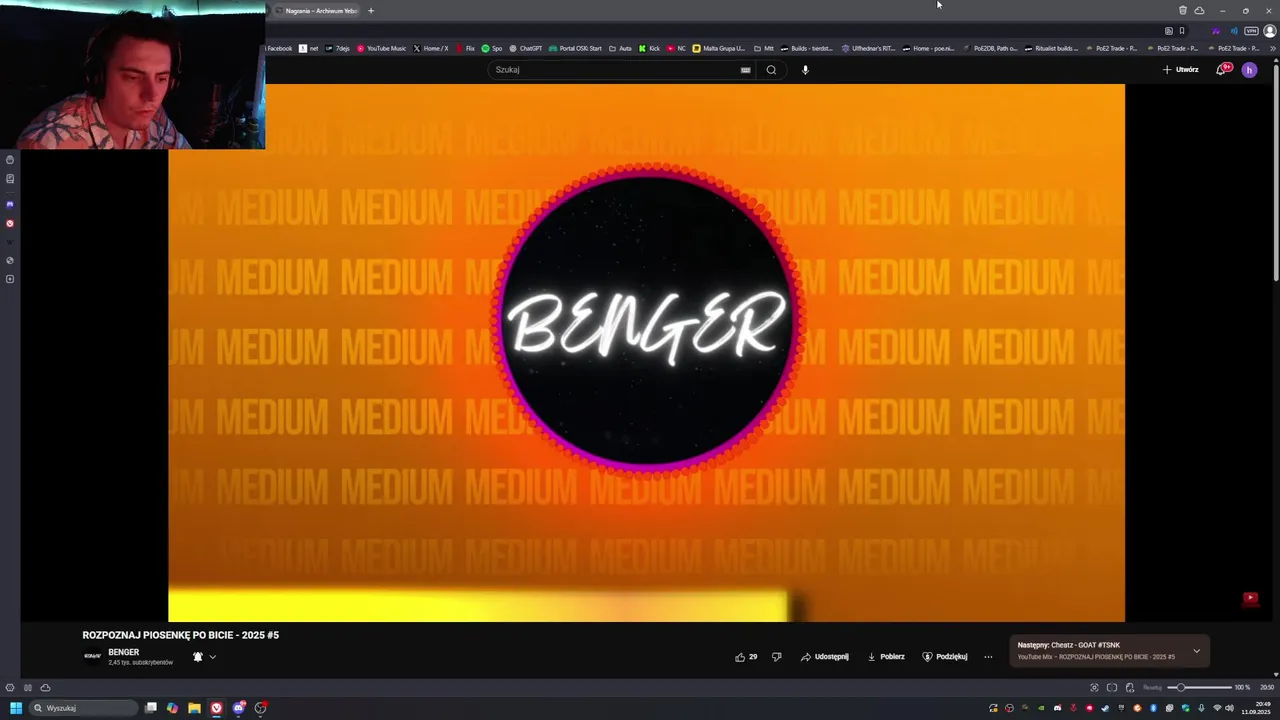Open the red mini player icon beside video
The width and height of the screenshot is (1280, 720).
click(1250, 598)
